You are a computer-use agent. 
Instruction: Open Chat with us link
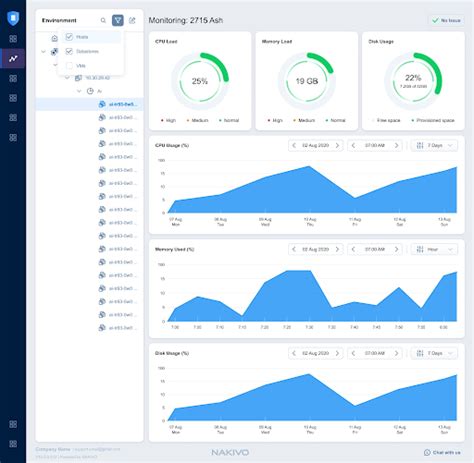(x=442, y=452)
